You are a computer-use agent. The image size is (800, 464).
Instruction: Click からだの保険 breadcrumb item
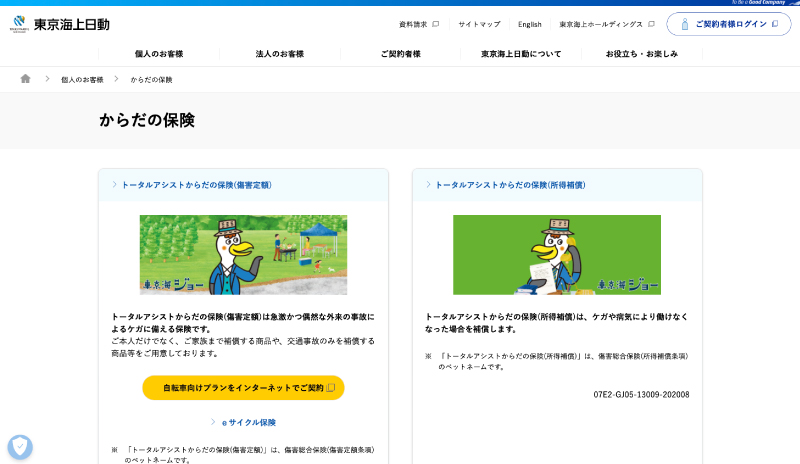151,80
